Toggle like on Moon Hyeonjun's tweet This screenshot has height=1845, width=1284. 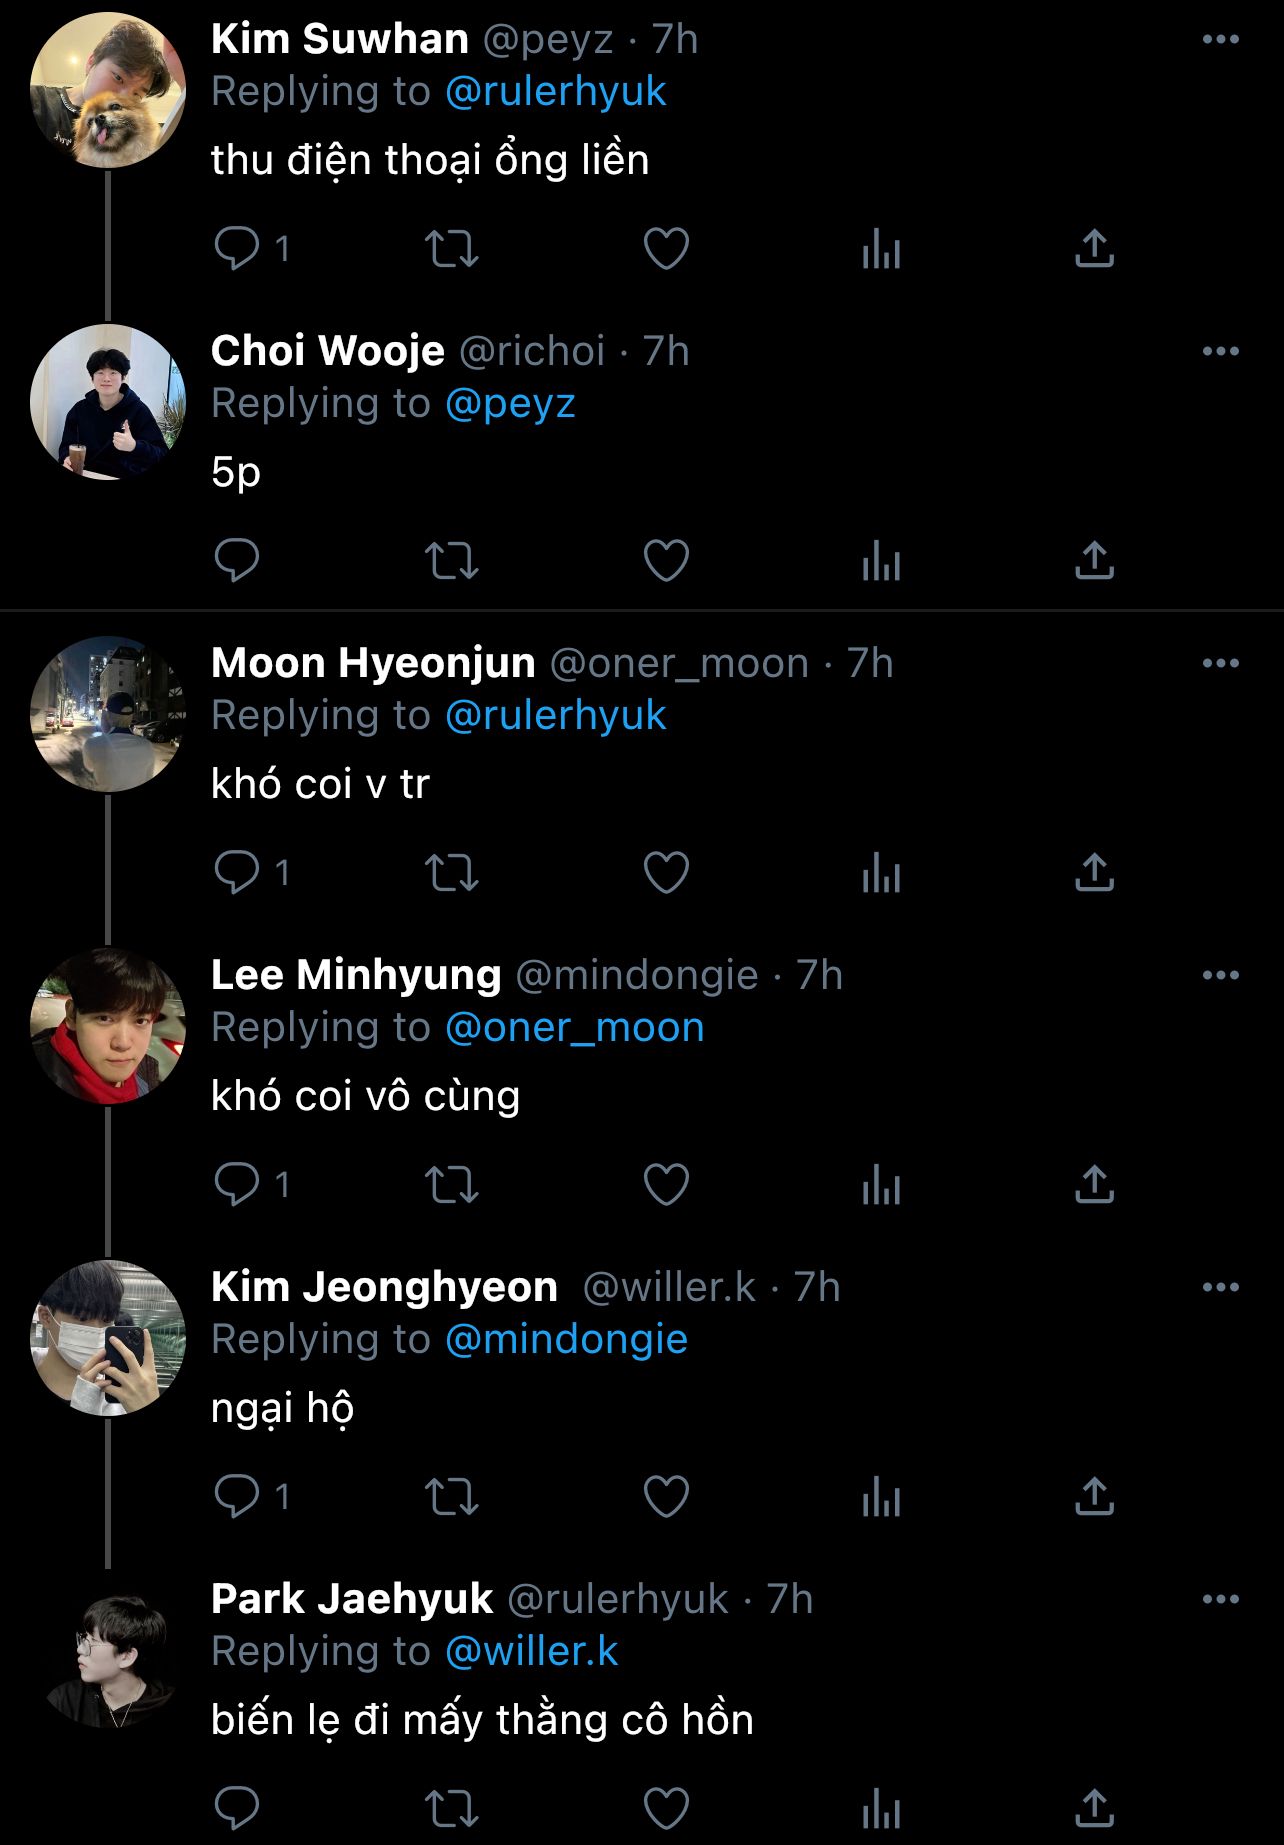coord(666,872)
